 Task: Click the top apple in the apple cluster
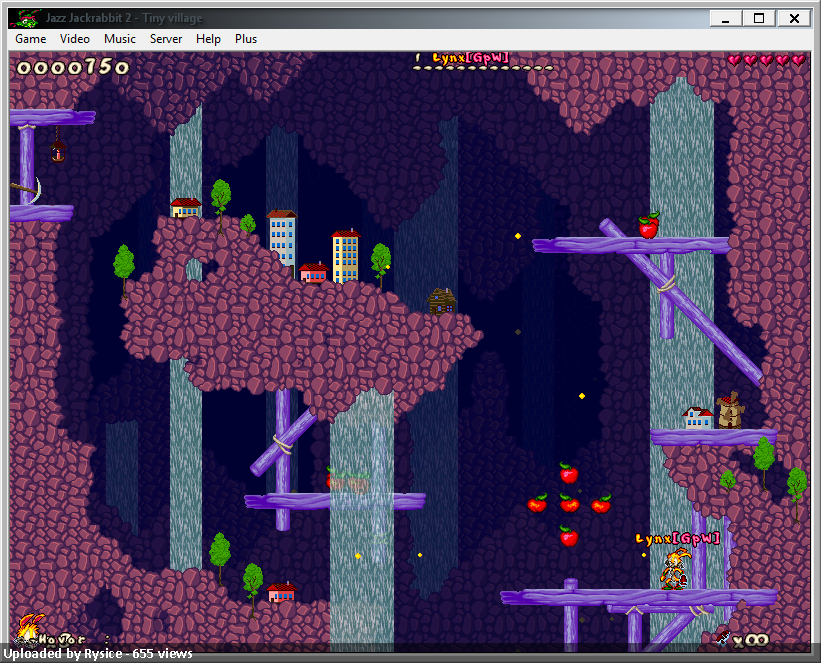[x=568, y=473]
